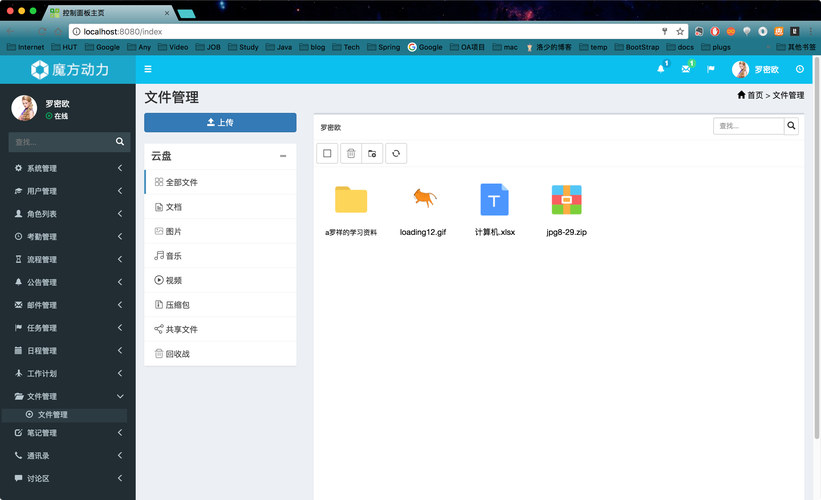Click the browser reload button
Screen dimensions: 821x500
[x=43, y=31]
